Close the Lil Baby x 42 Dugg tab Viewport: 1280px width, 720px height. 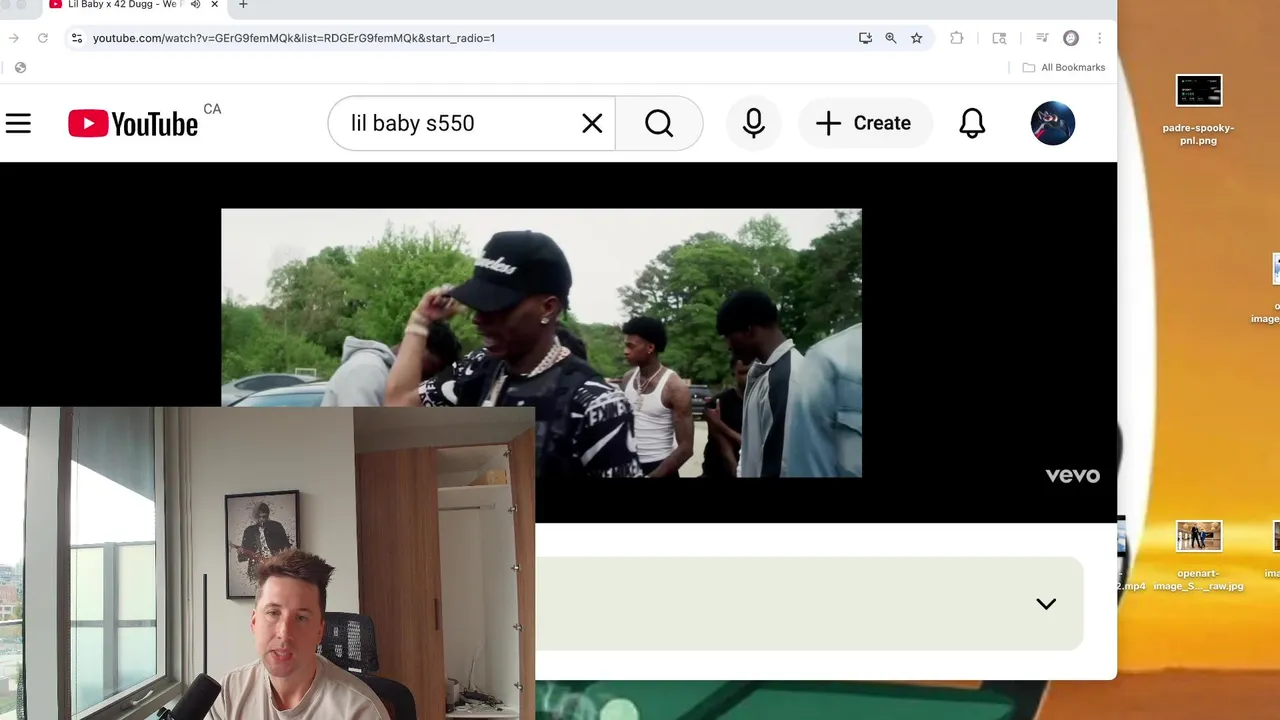click(x=214, y=5)
